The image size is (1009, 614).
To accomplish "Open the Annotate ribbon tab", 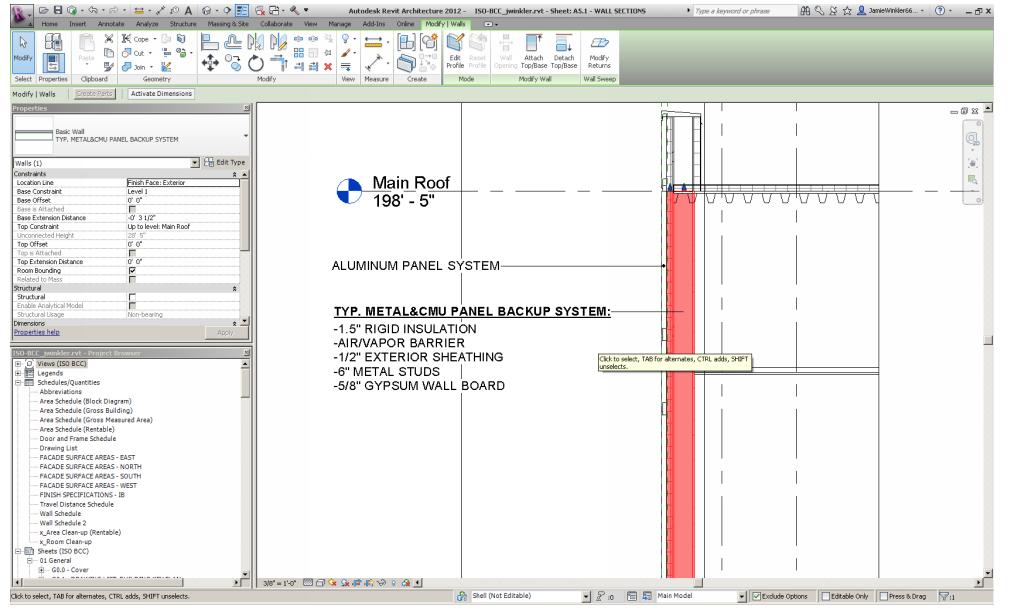I will [x=111, y=24].
